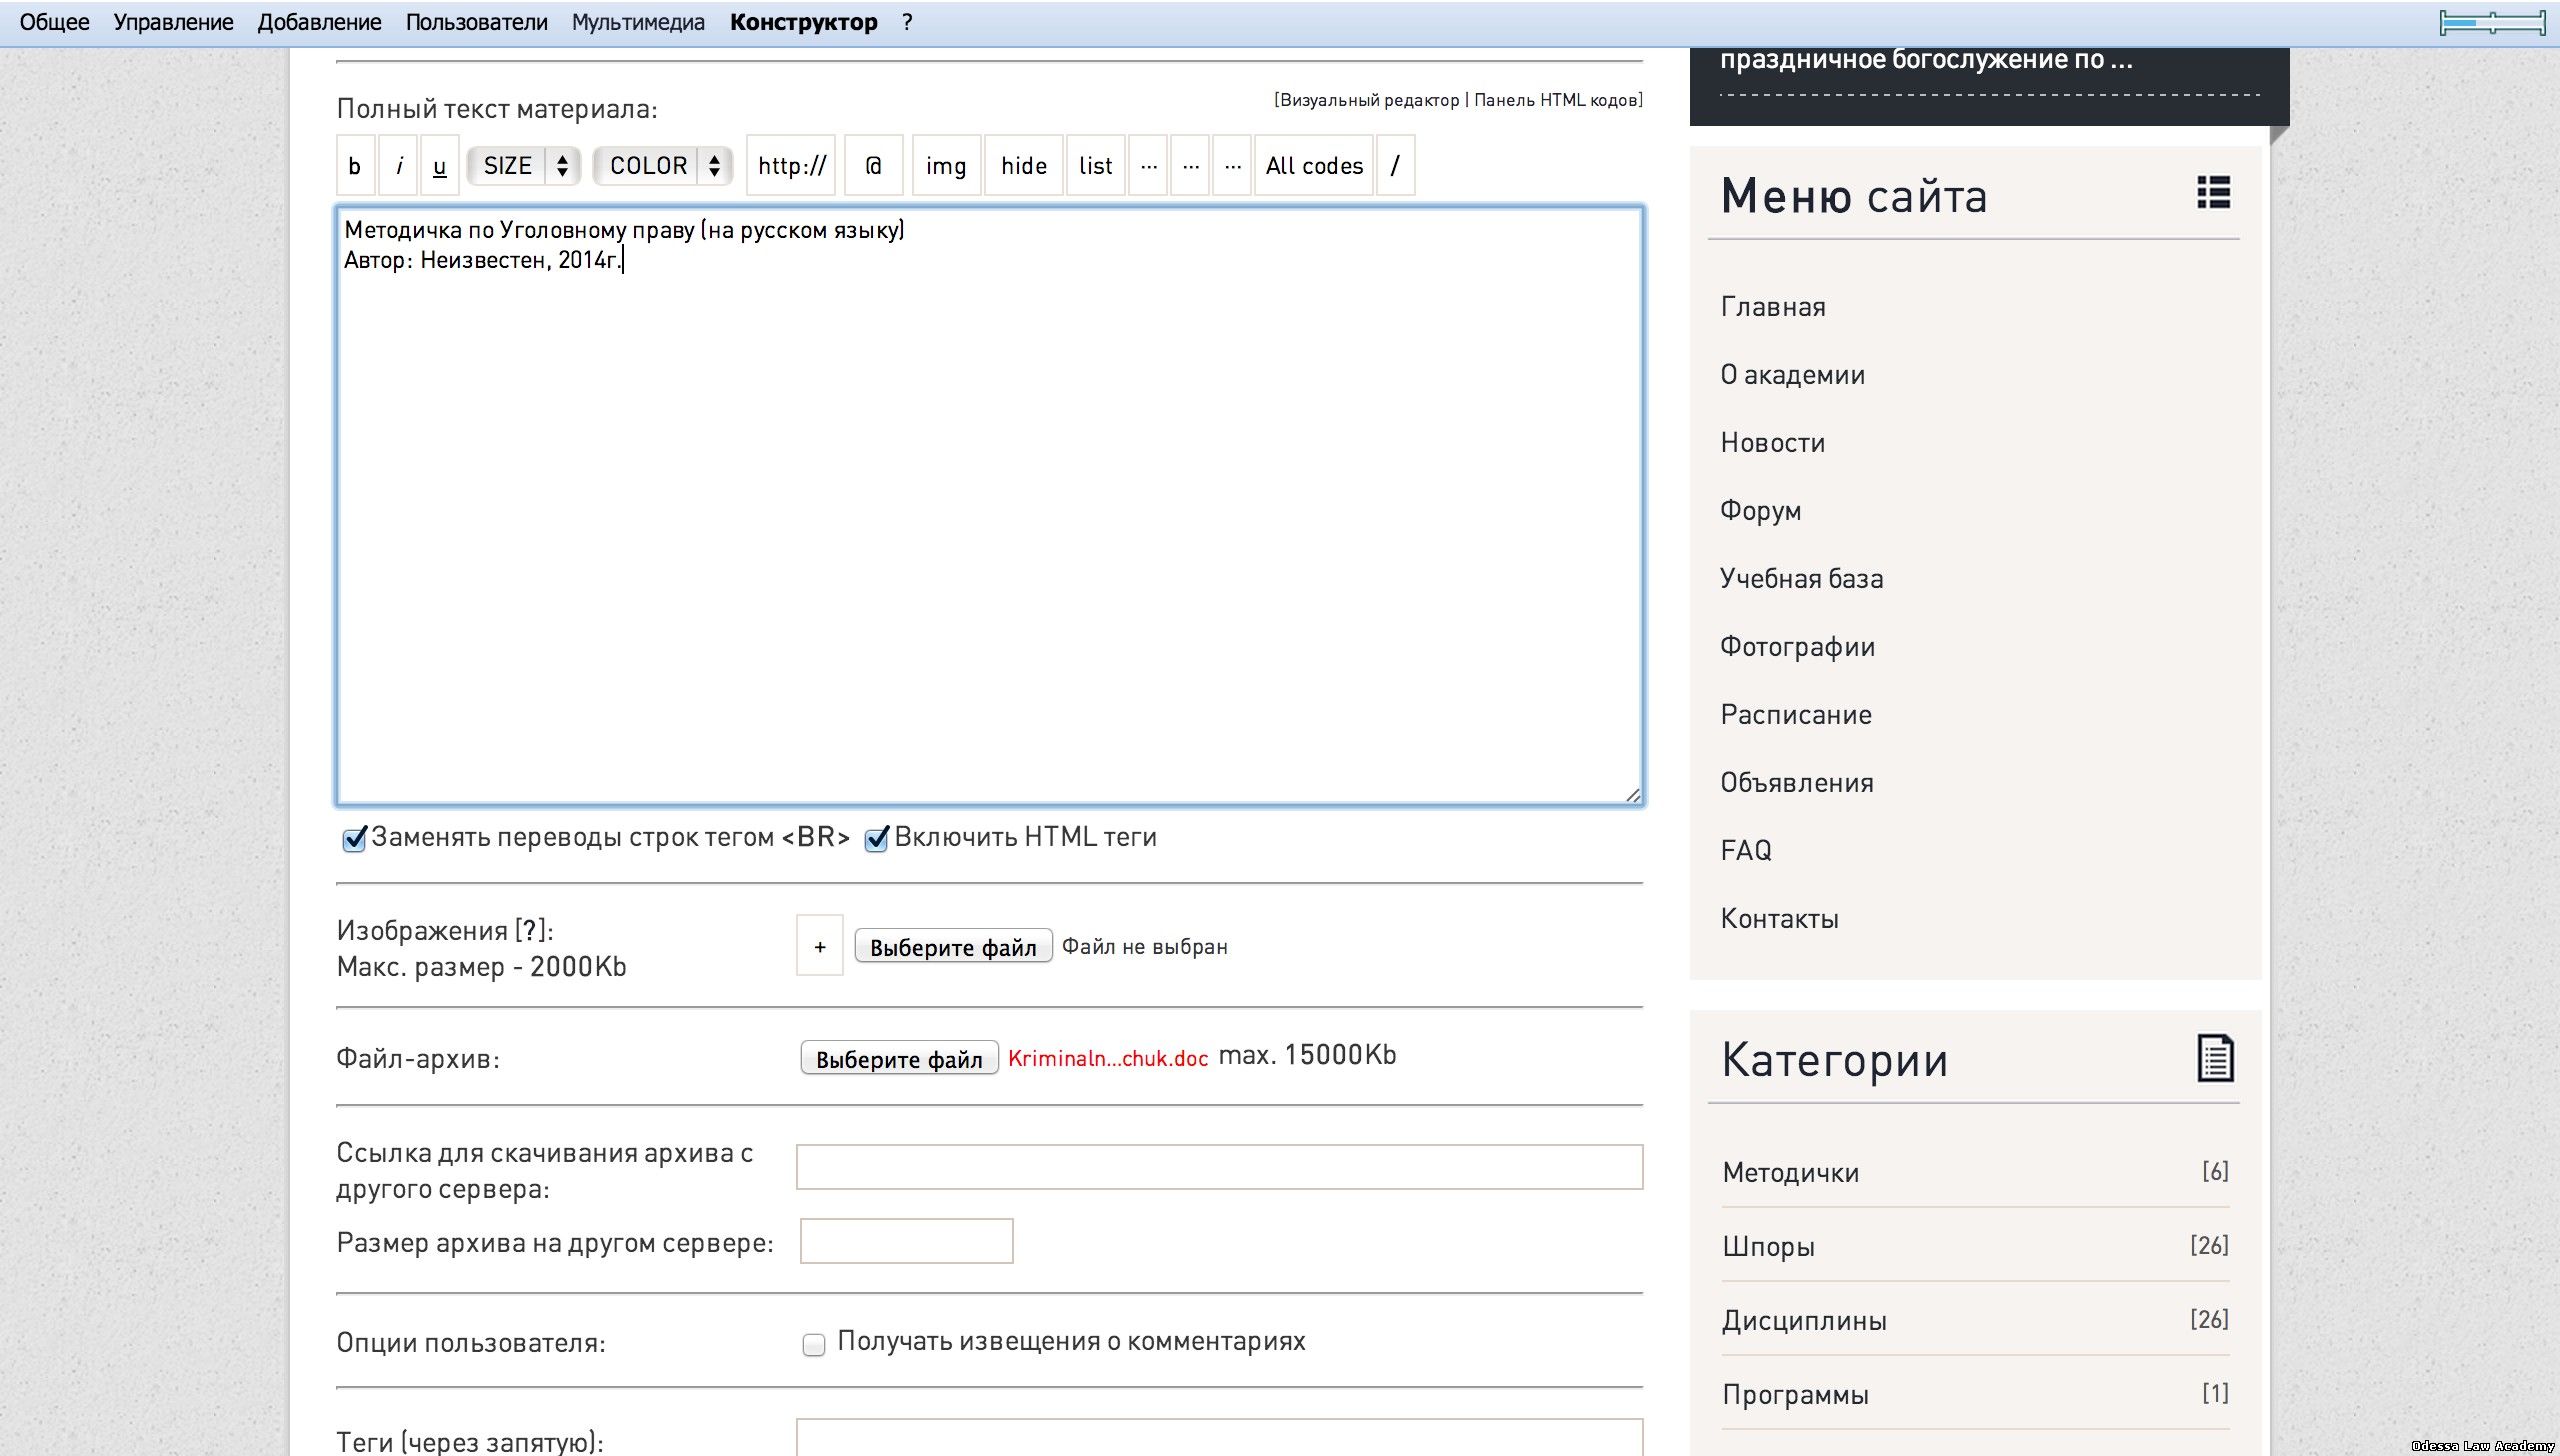Choose an image file via Выберите файл

coord(953,947)
